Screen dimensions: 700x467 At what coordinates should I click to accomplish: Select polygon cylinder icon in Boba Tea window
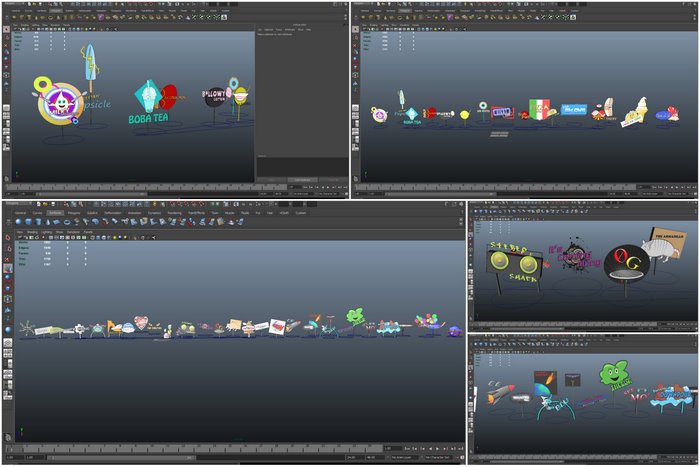click(28, 17)
